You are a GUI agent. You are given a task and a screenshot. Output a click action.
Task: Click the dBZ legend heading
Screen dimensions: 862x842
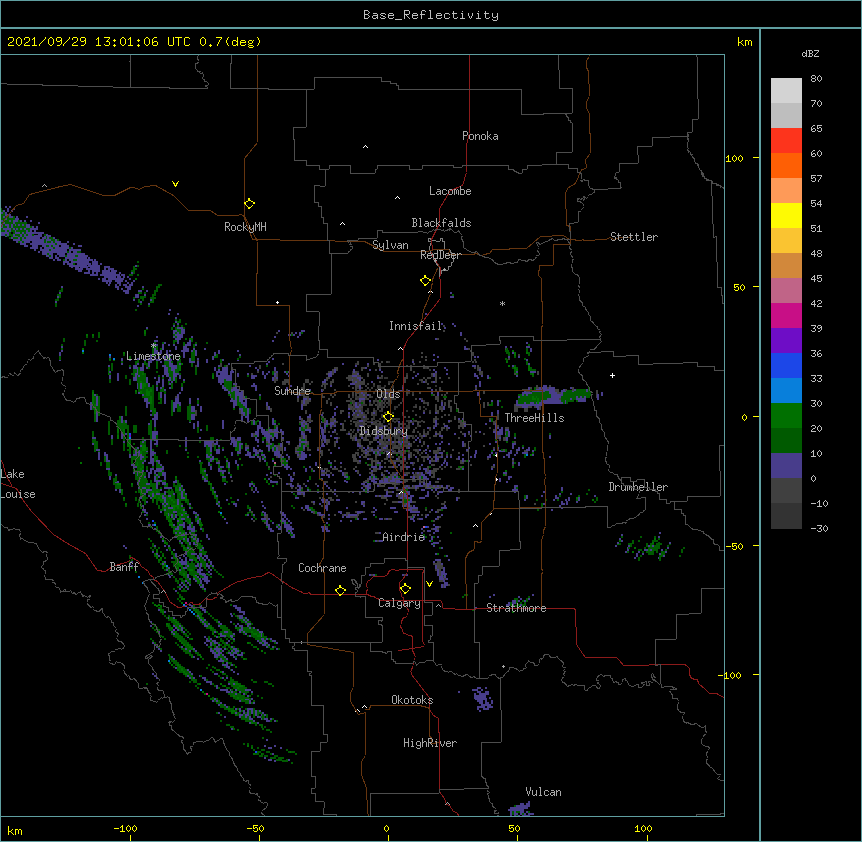click(x=810, y=53)
